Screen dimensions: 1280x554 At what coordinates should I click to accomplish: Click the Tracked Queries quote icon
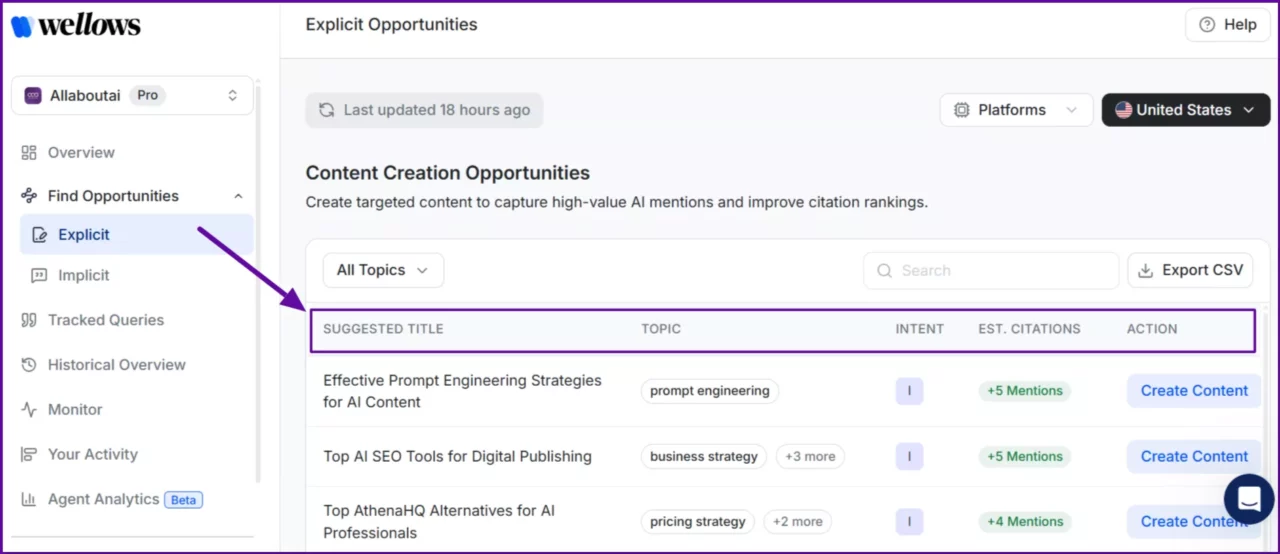pos(29,320)
